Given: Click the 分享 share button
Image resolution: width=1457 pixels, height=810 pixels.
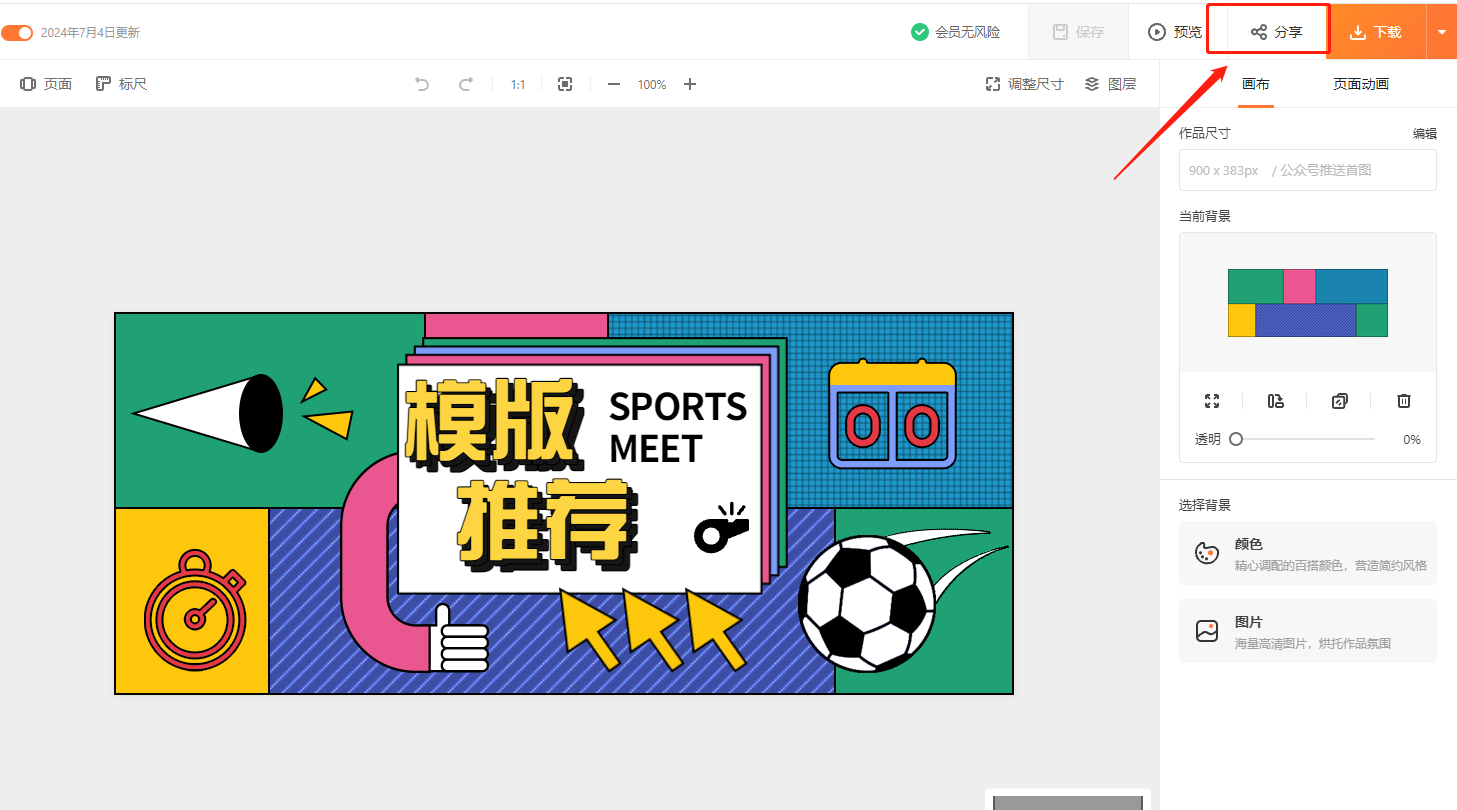Looking at the screenshot, I should [x=1277, y=32].
